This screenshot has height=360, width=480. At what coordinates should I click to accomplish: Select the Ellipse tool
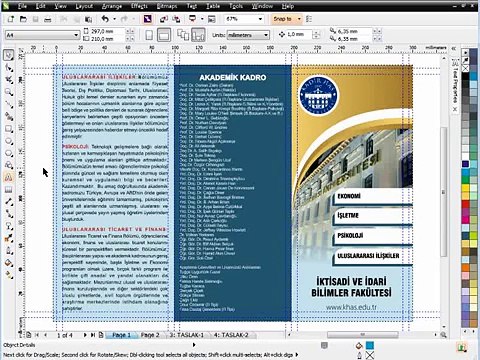click(9, 141)
